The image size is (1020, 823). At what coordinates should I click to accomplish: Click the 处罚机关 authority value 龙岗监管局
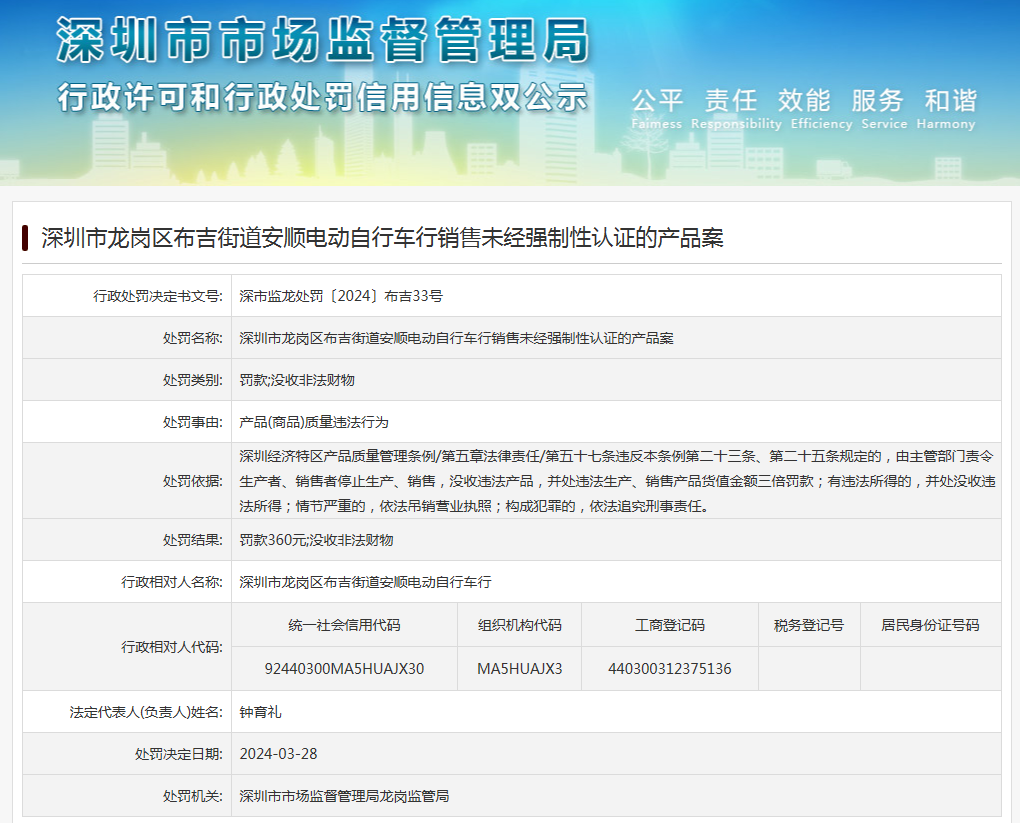344,796
